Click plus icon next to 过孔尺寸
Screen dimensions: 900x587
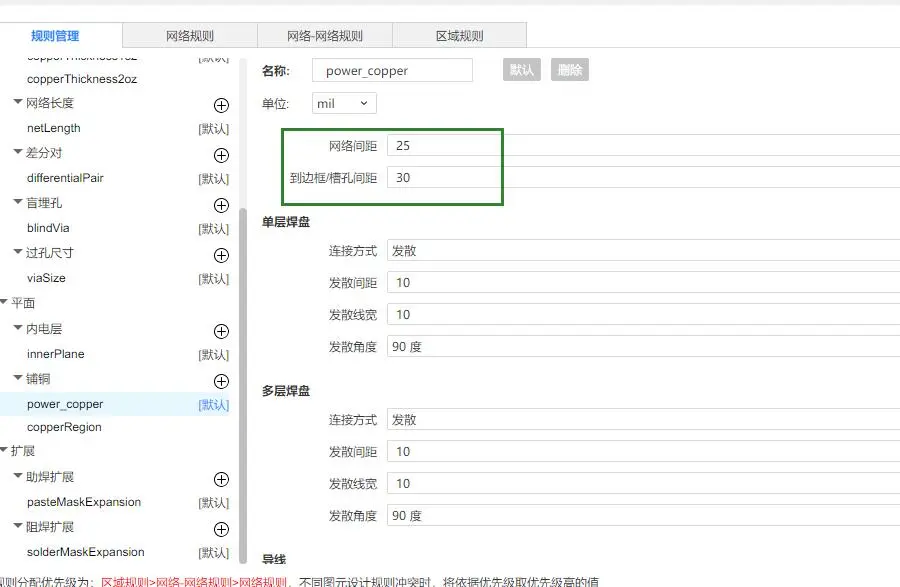tap(221, 255)
